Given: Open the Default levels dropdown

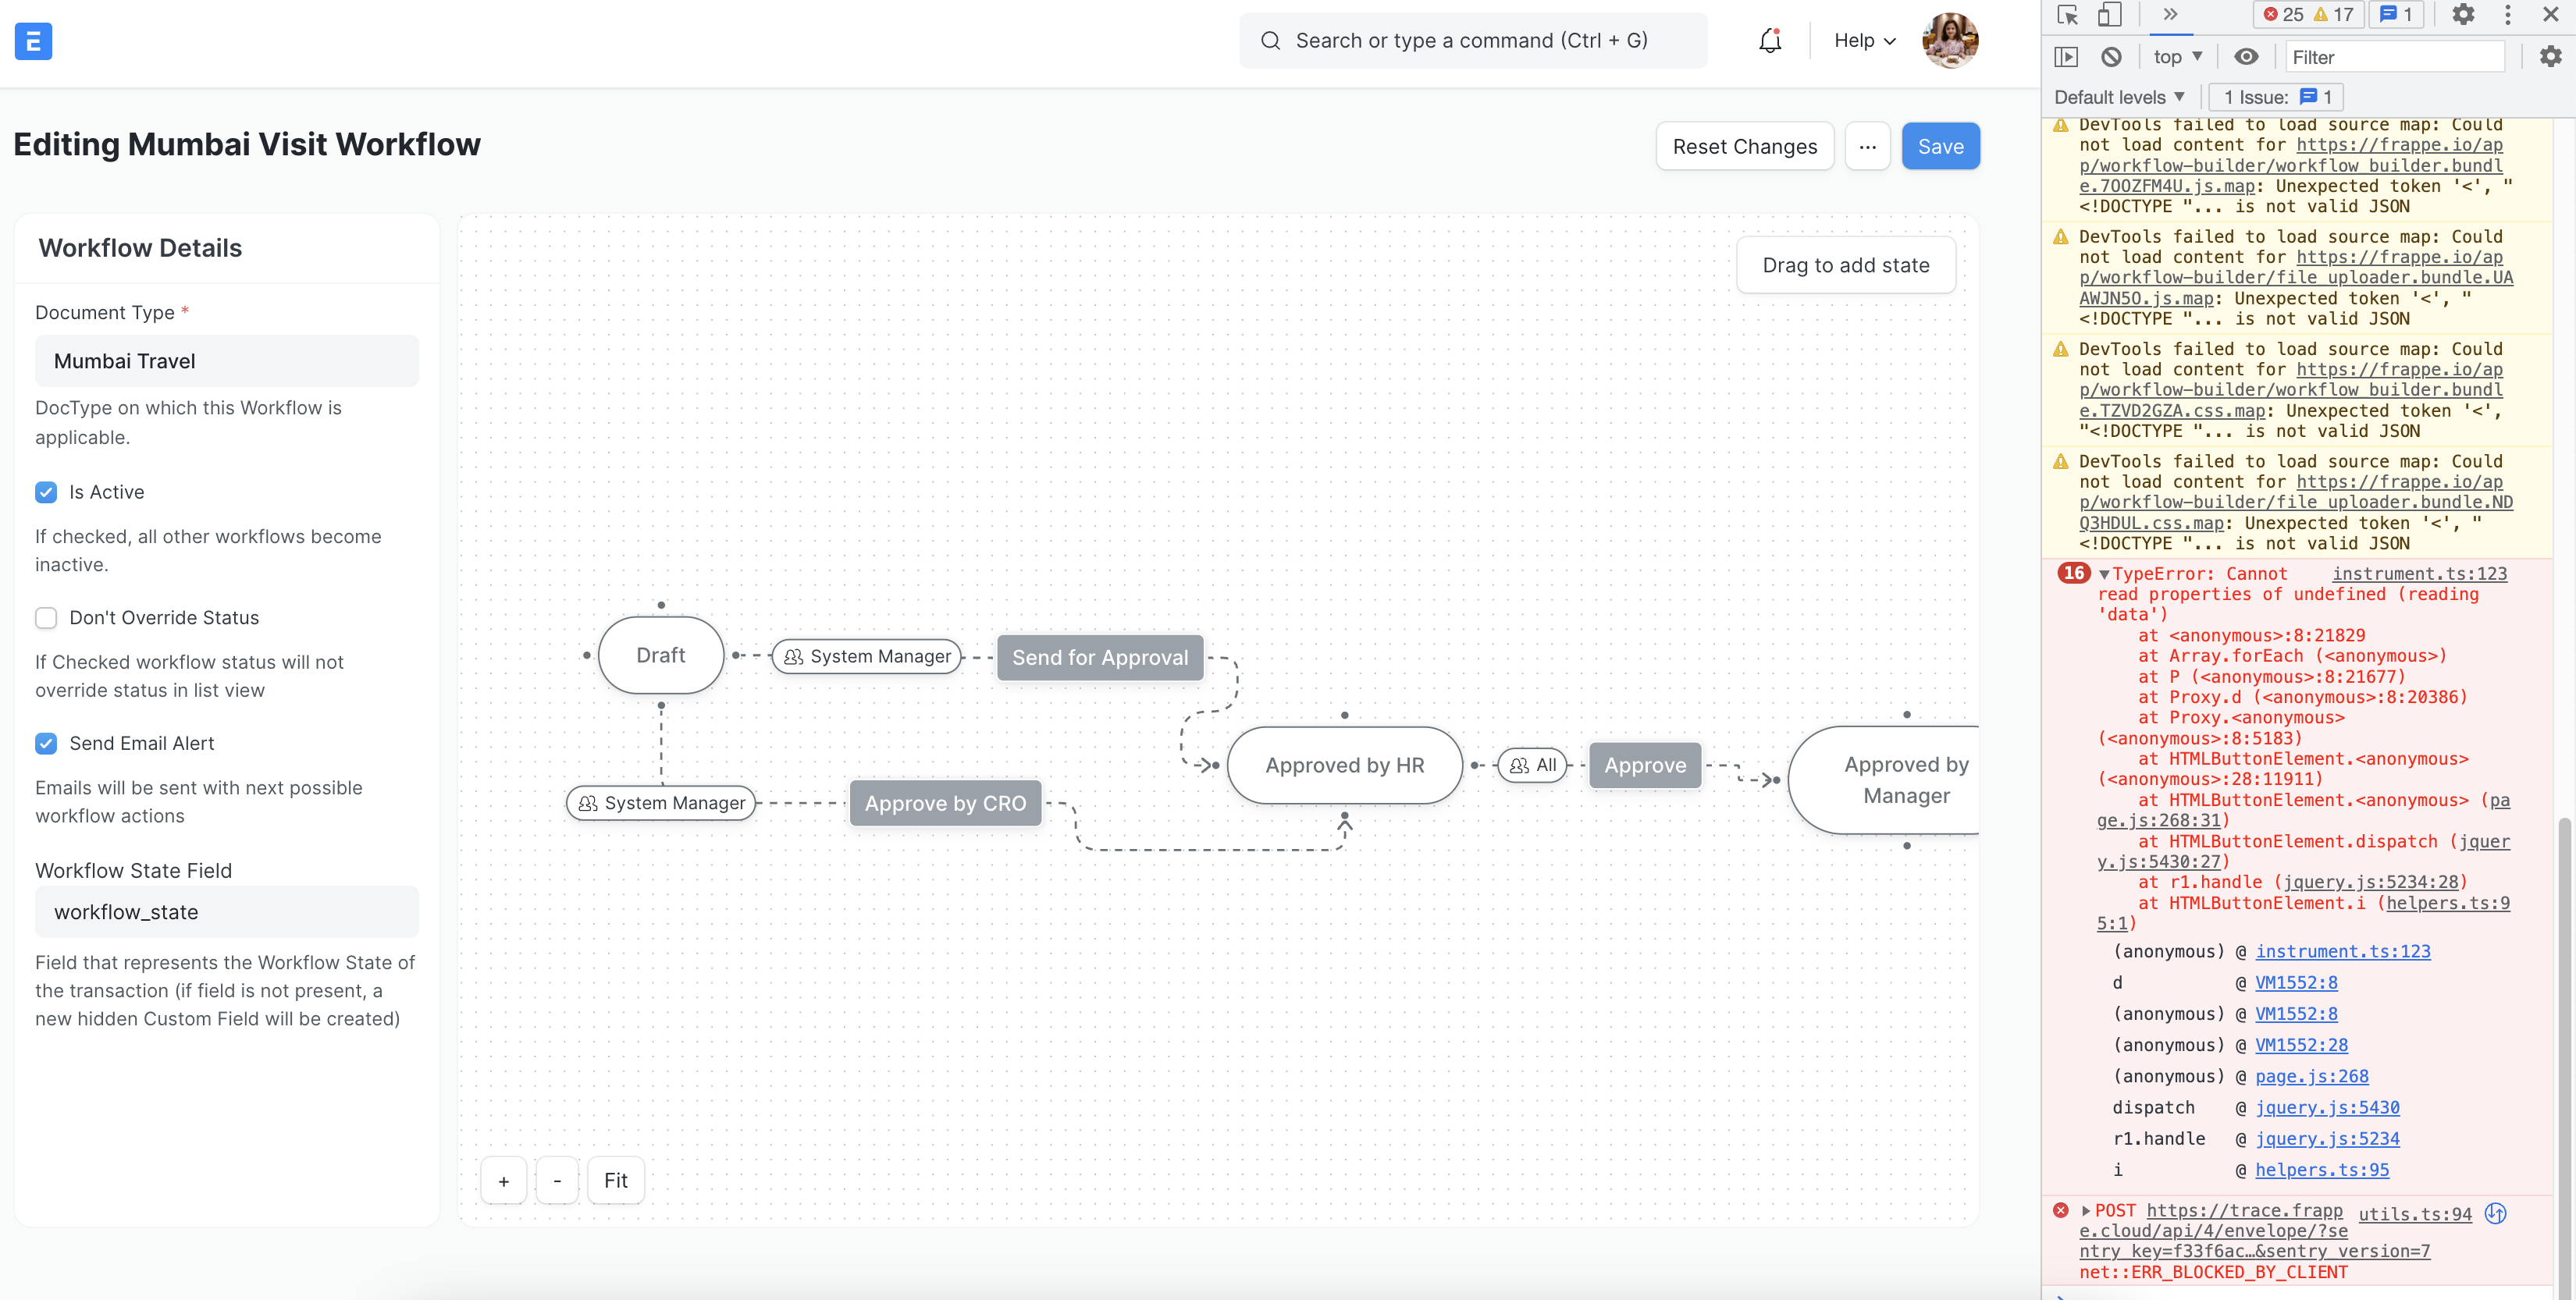Looking at the screenshot, I should [x=2119, y=97].
